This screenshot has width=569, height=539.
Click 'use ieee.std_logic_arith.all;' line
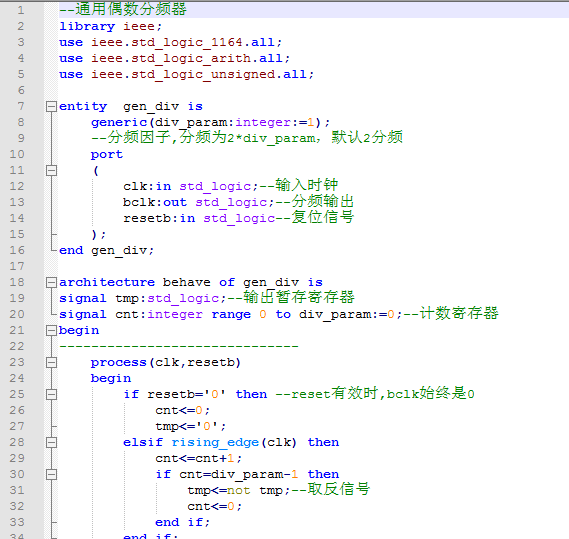click(x=175, y=58)
